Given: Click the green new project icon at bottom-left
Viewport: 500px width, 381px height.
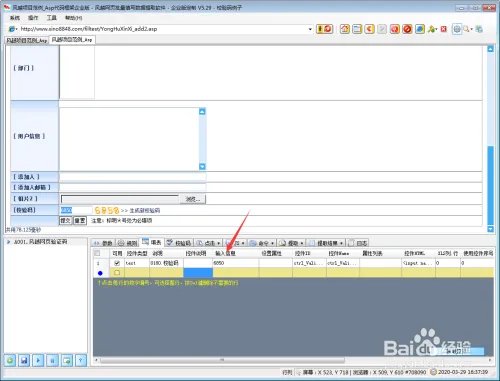Looking at the screenshot, I should point(10,360).
